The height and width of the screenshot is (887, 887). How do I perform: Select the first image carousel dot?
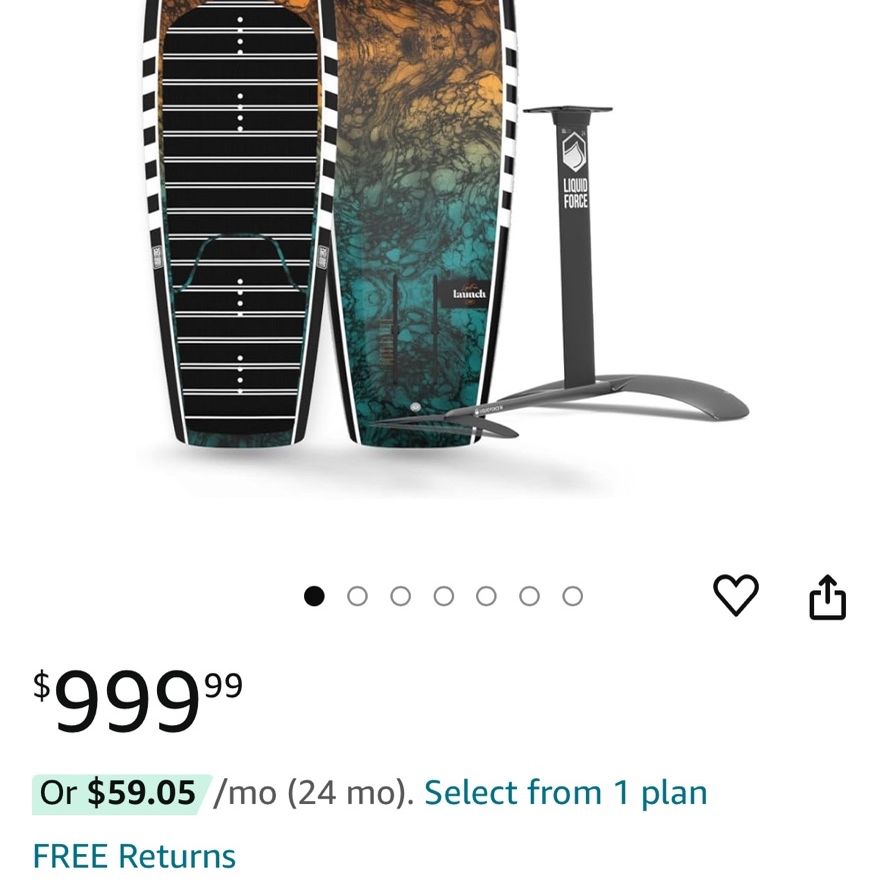tap(314, 596)
